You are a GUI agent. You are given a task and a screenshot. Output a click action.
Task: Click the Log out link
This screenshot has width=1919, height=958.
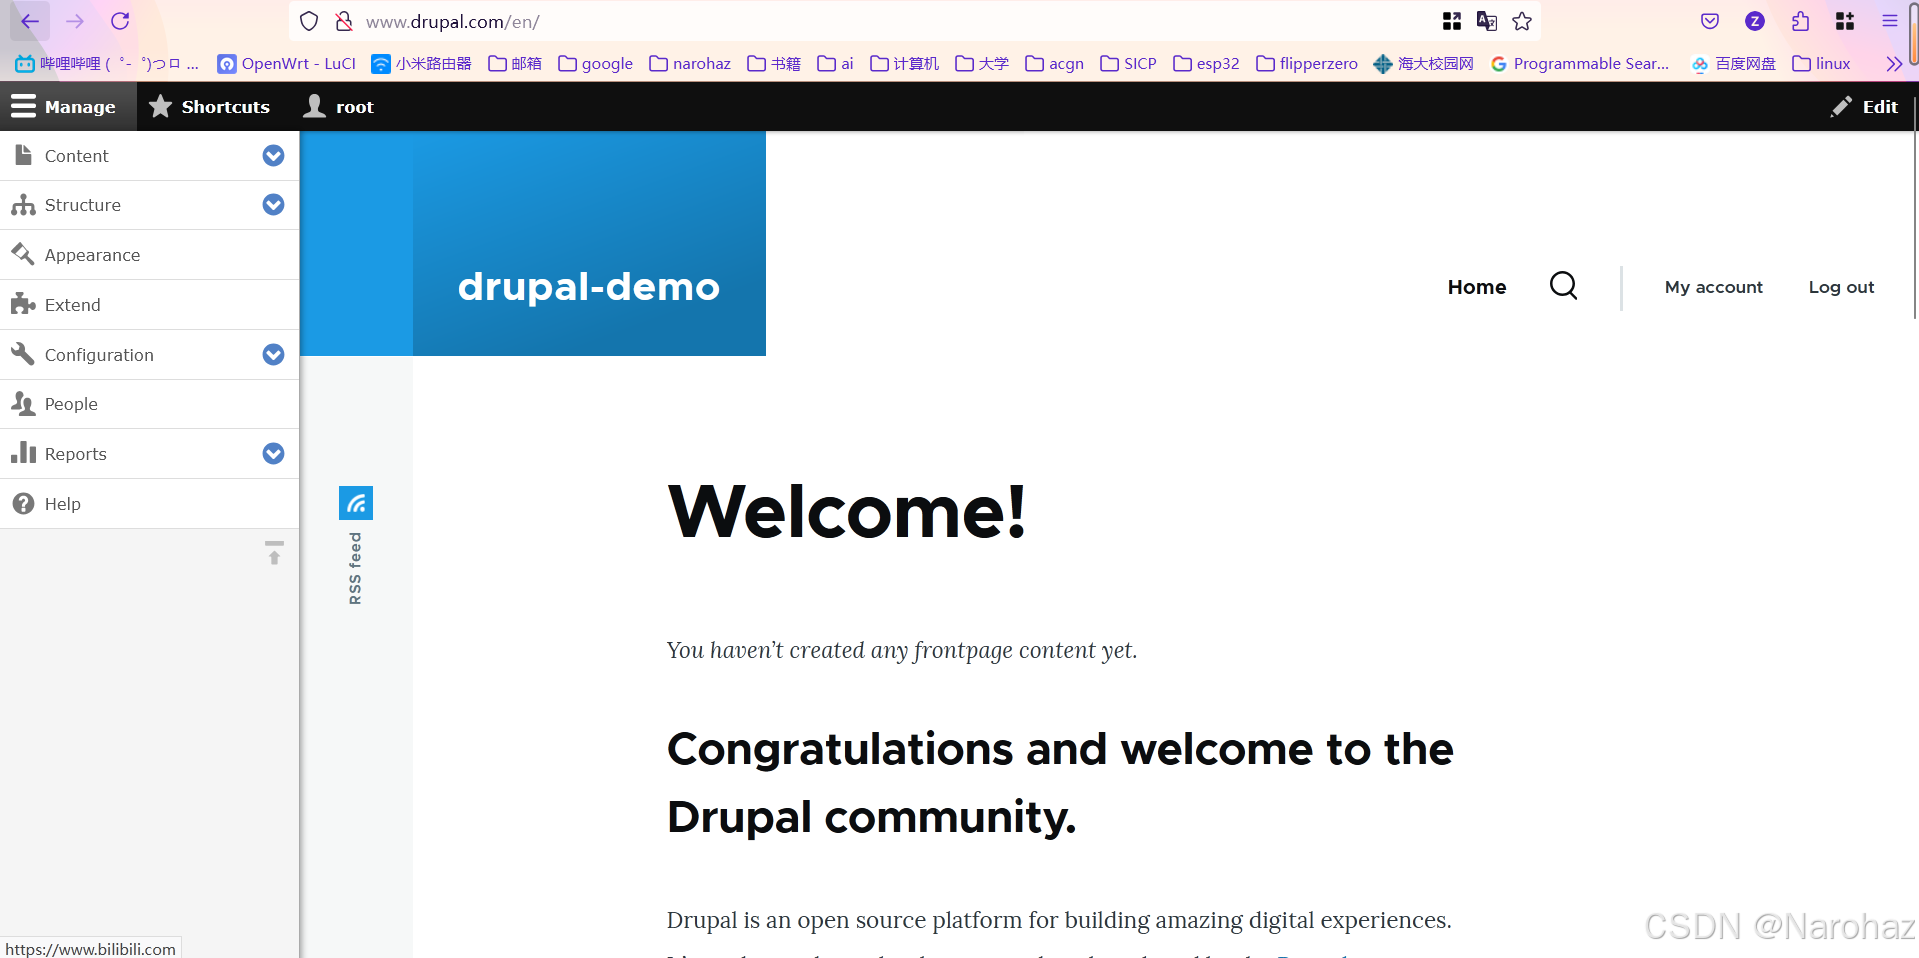1840,286
